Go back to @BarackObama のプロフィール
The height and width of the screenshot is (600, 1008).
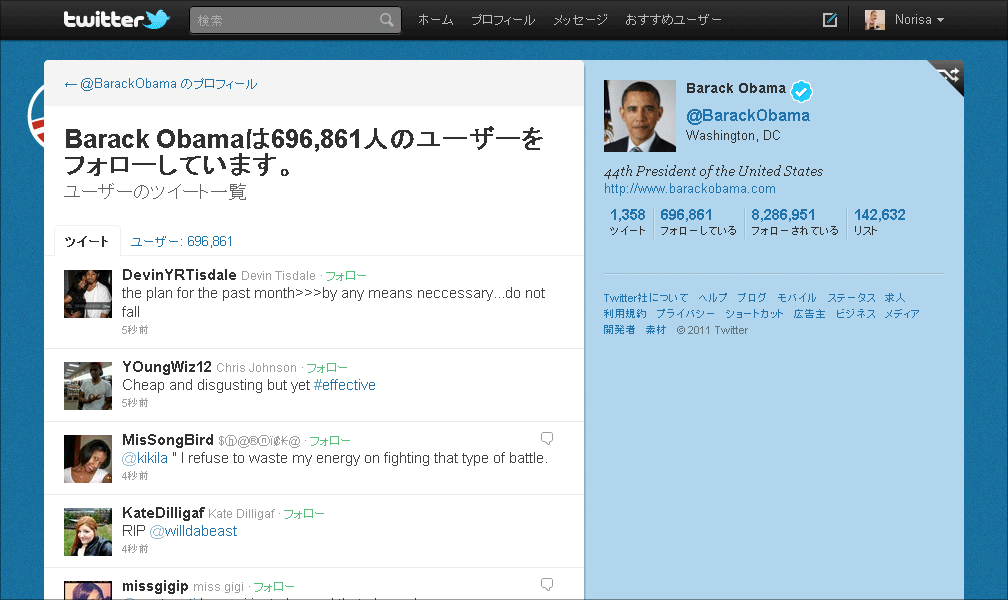[161, 84]
